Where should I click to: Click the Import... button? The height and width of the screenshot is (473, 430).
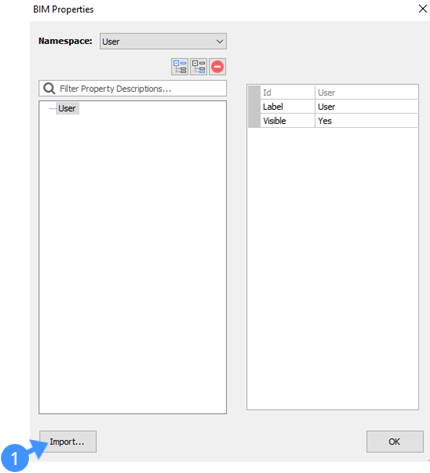click(68, 441)
